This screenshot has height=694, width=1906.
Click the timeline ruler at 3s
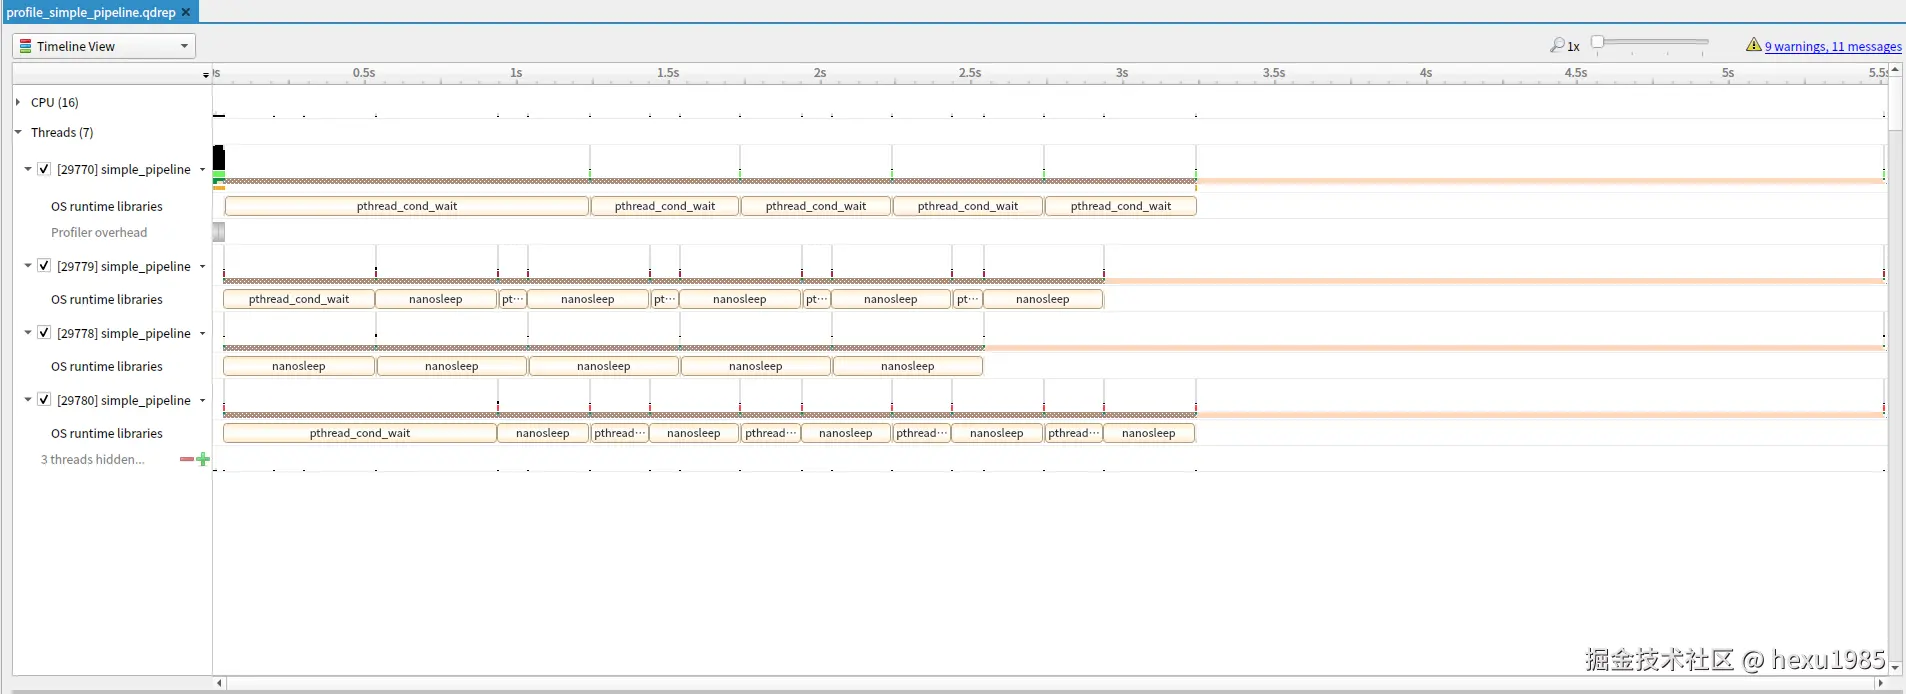[1122, 73]
